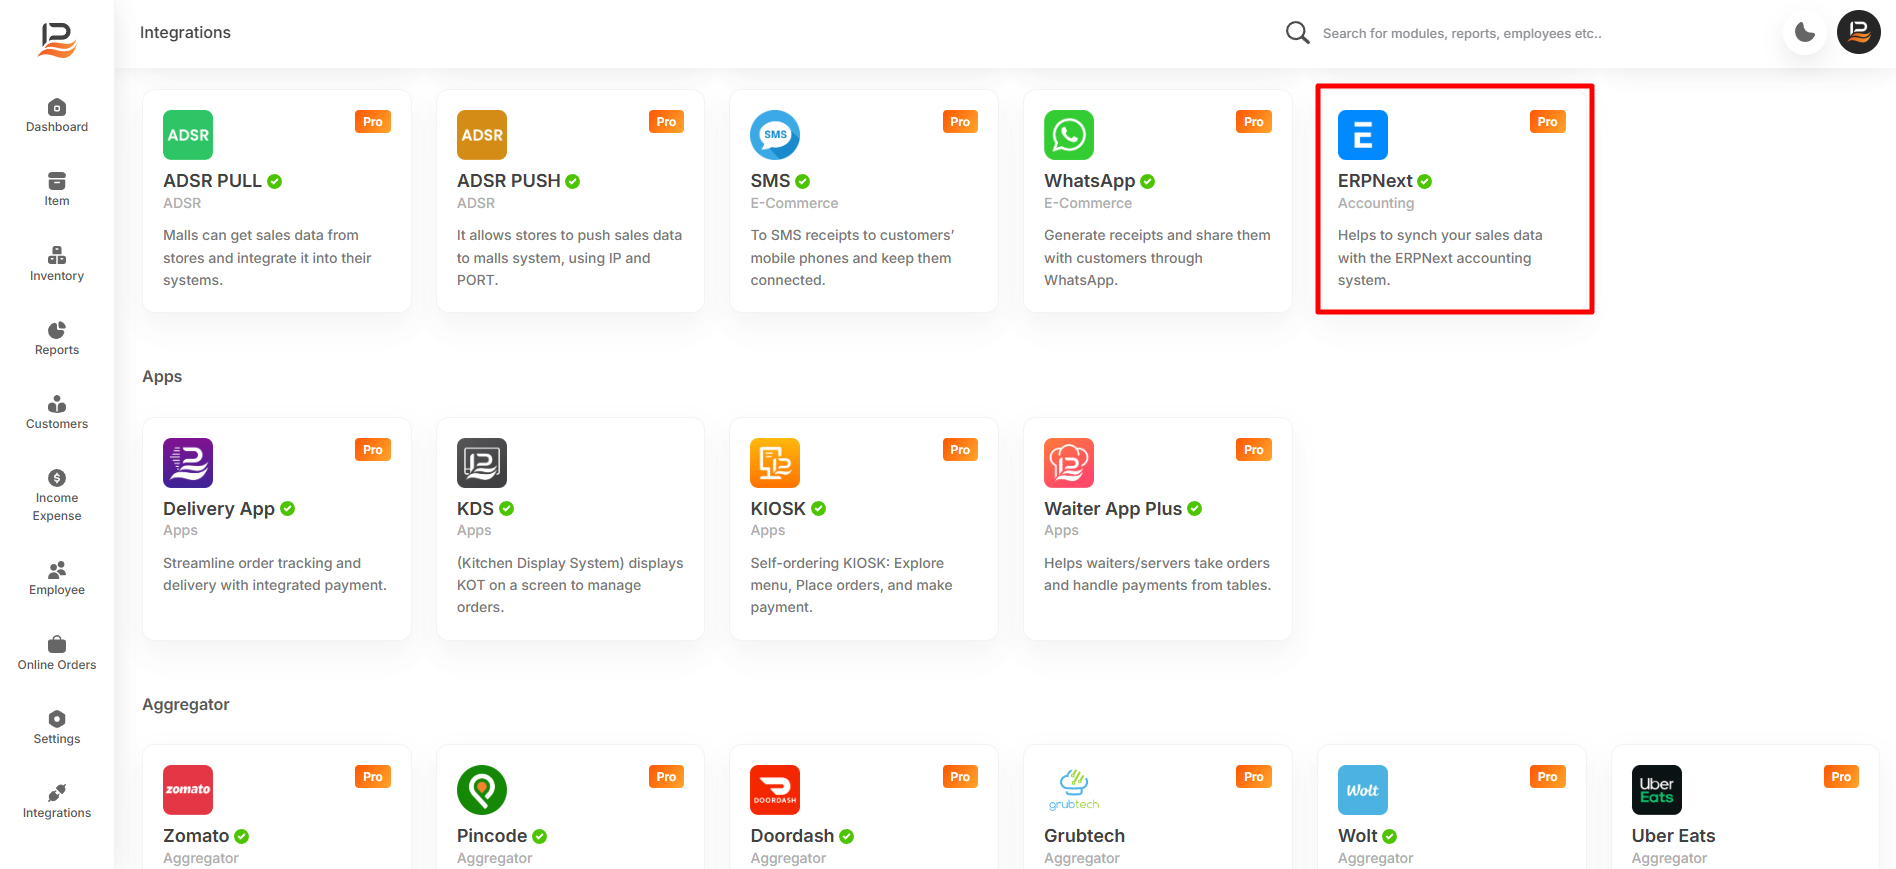Viewport: 1896px width, 869px height.
Task: Click the Doordash red logo
Action: coord(775,790)
